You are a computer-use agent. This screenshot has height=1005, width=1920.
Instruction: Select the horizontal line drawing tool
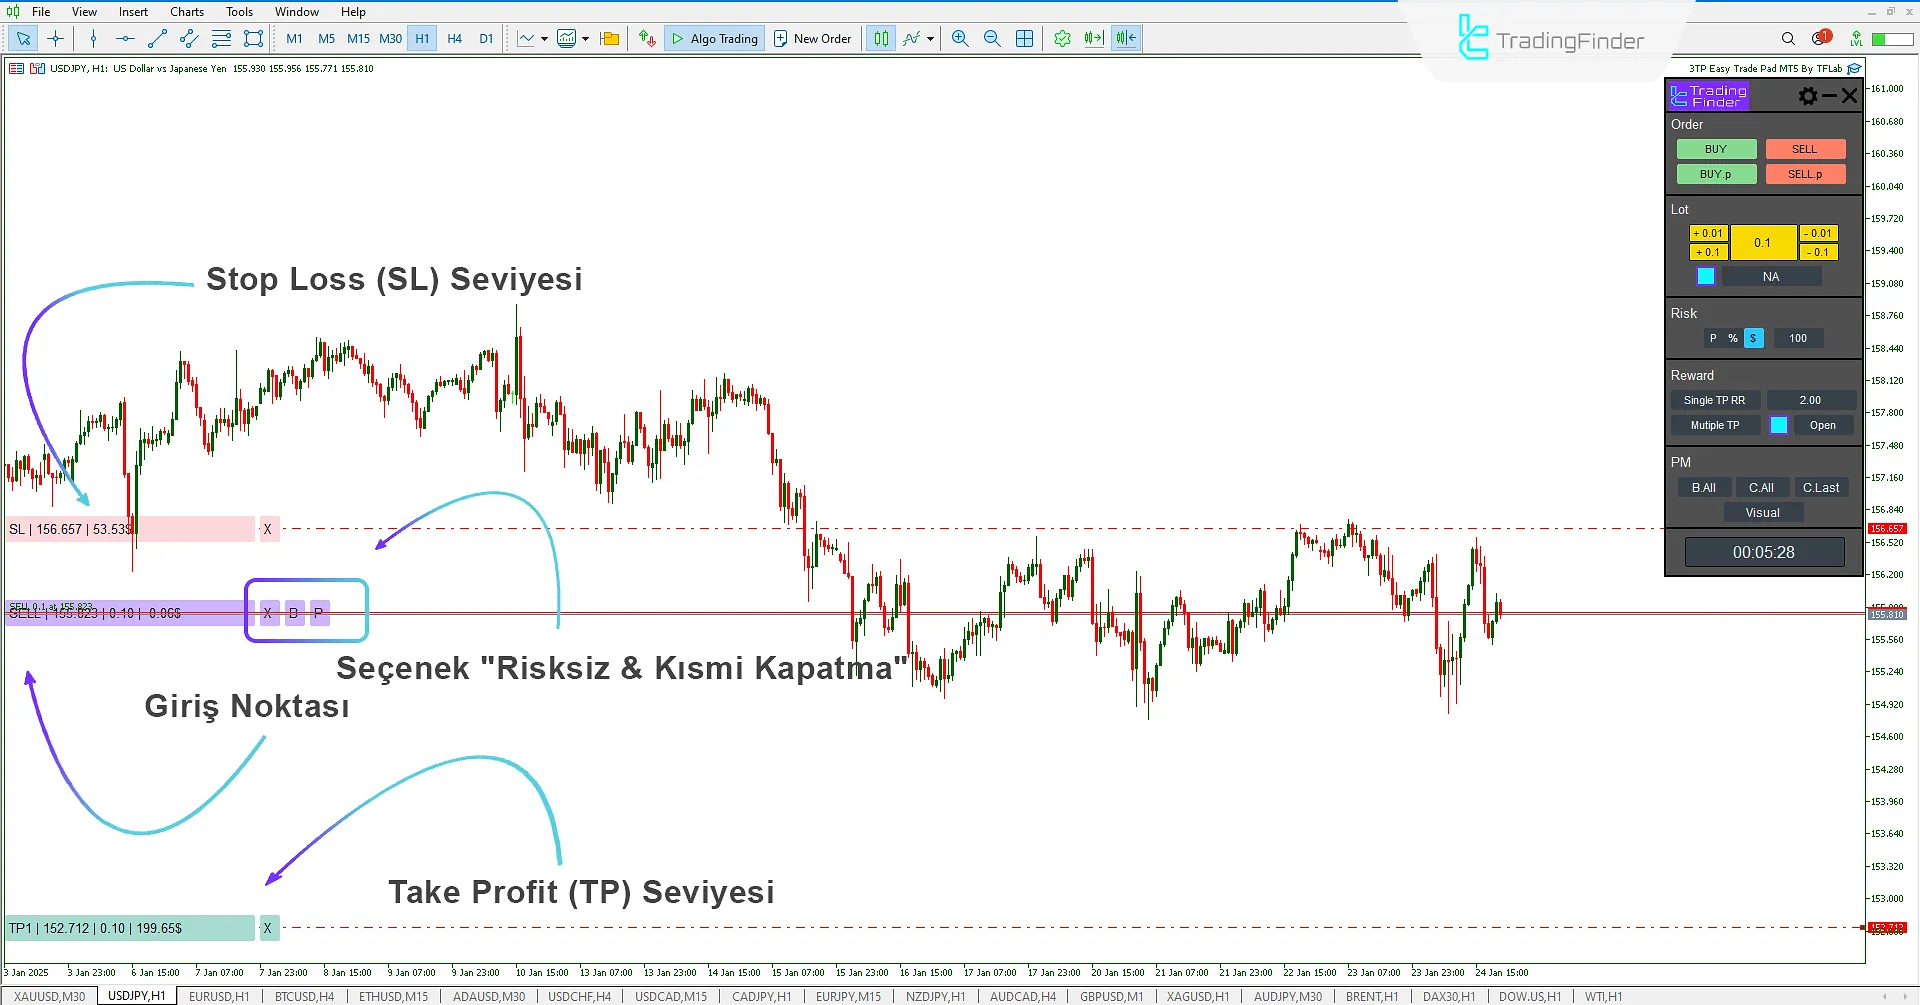coord(124,38)
